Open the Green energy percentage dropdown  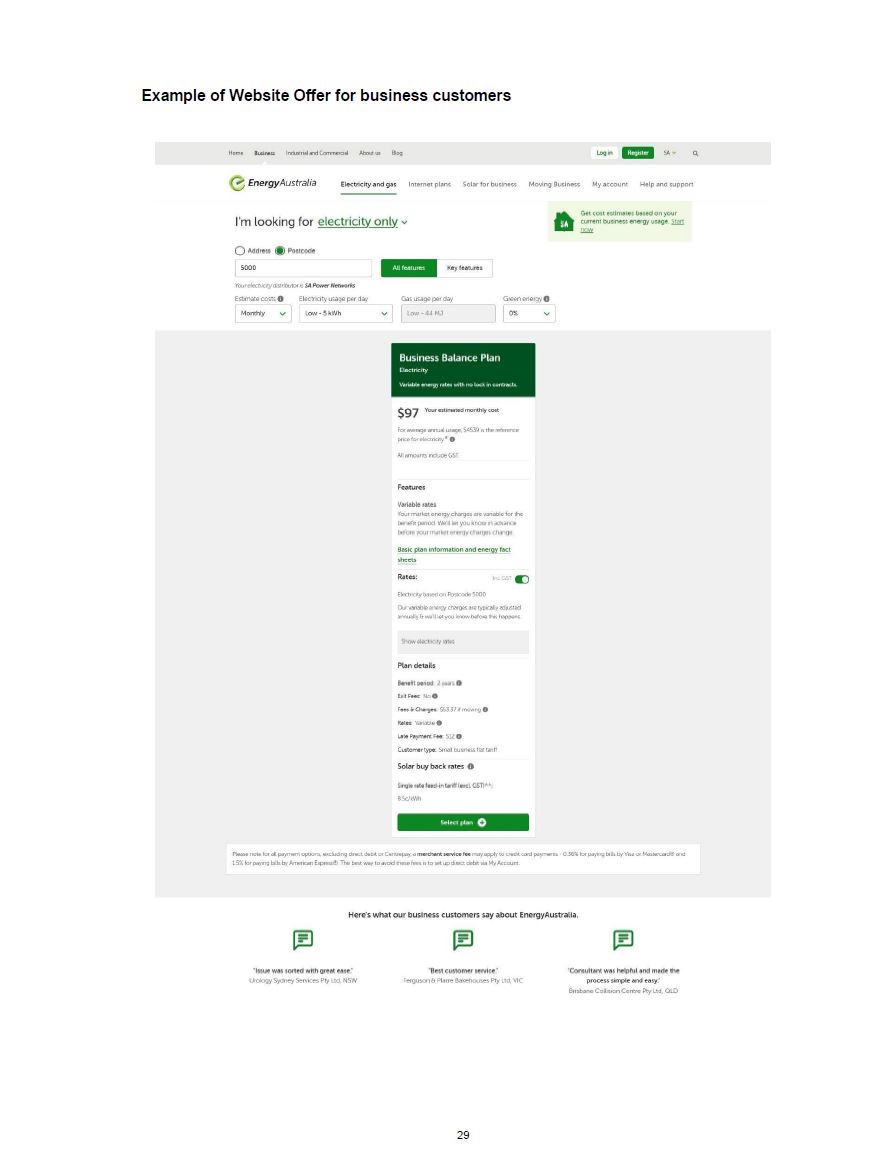click(x=529, y=314)
